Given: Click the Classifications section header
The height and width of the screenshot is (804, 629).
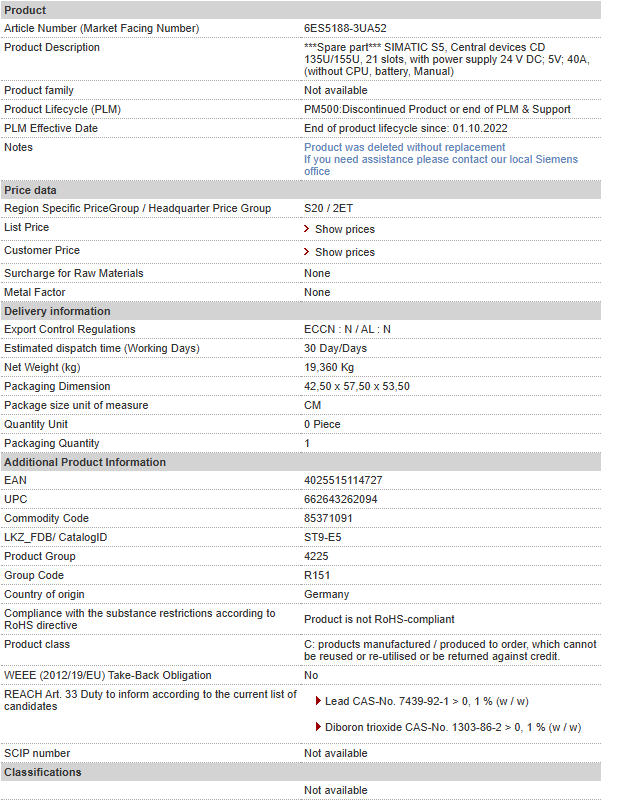Looking at the screenshot, I should tap(301, 772).
